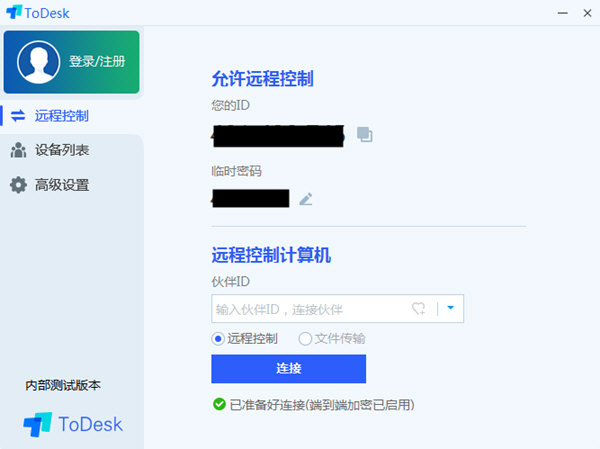This screenshot has width=600, height=449.
Task: Select the 文件传输 radio button
Action: (x=305, y=339)
